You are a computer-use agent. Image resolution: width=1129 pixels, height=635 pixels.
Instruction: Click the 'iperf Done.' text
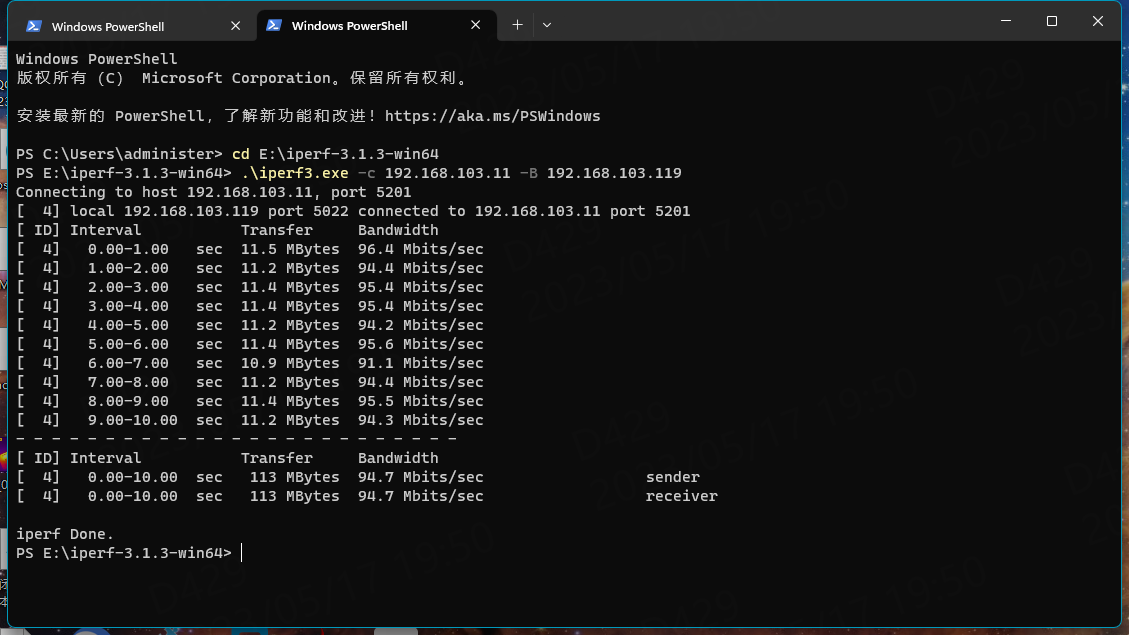point(65,534)
